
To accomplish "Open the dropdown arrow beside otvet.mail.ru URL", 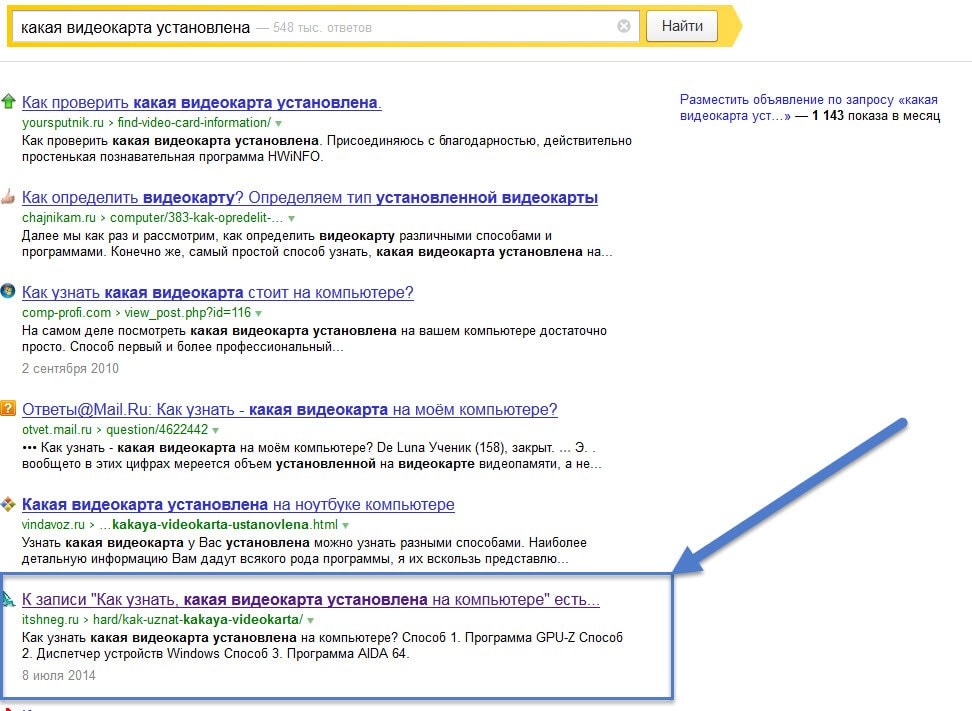I will pyautogui.click(x=216, y=430).
